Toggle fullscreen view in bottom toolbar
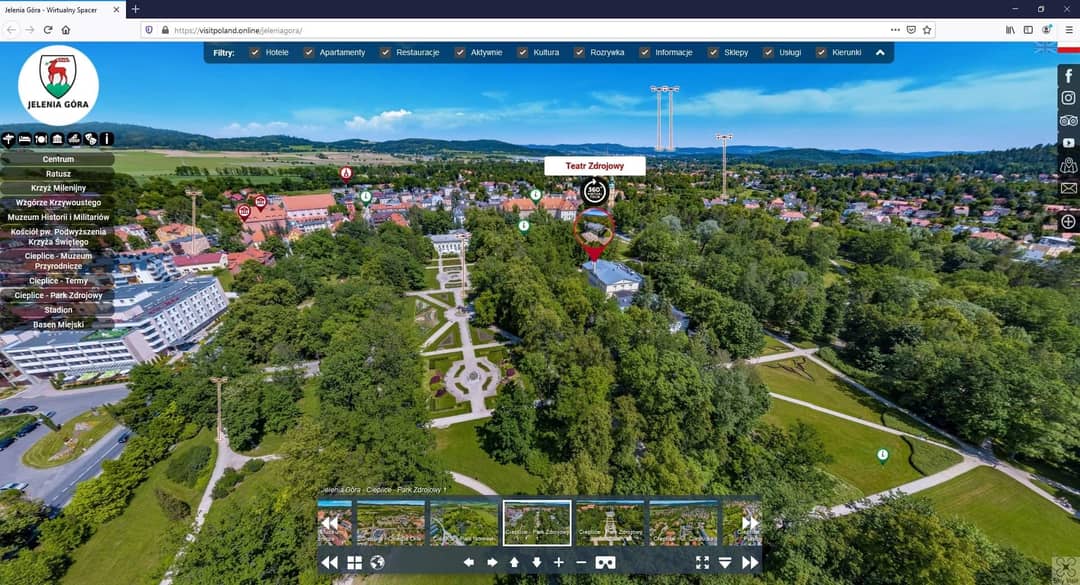The width and height of the screenshot is (1080, 585). (x=702, y=563)
